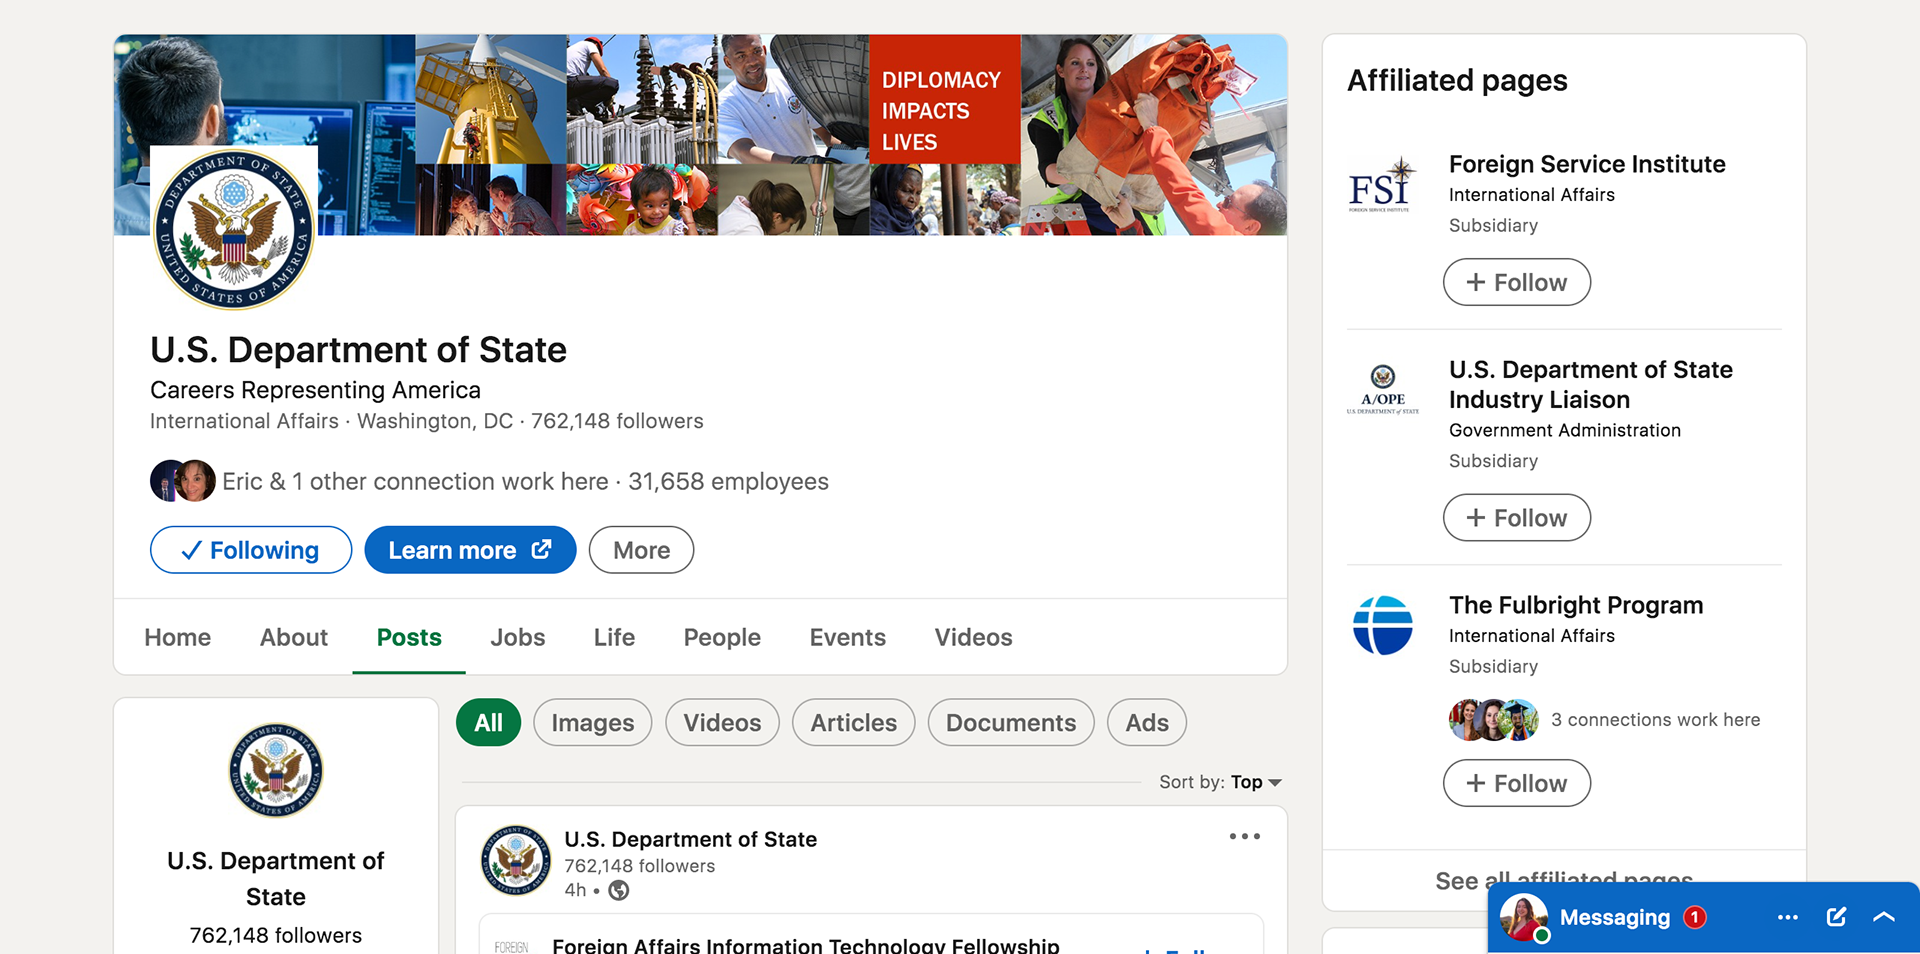
Task: Filter posts by Articles
Action: [x=854, y=722]
